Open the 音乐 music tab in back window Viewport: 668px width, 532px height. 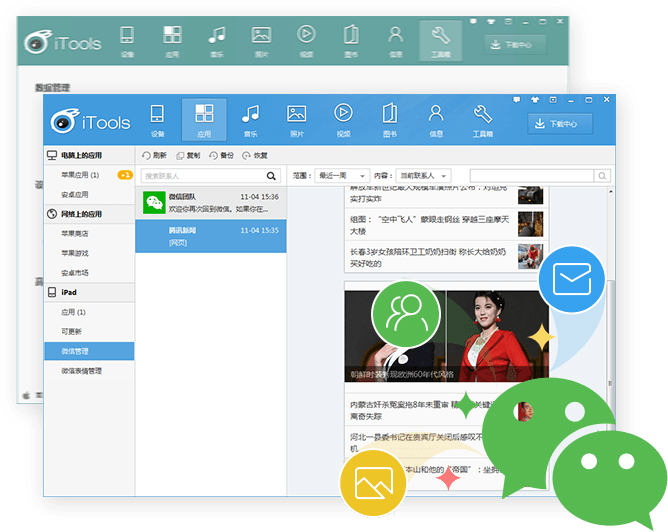pyautogui.click(x=217, y=41)
